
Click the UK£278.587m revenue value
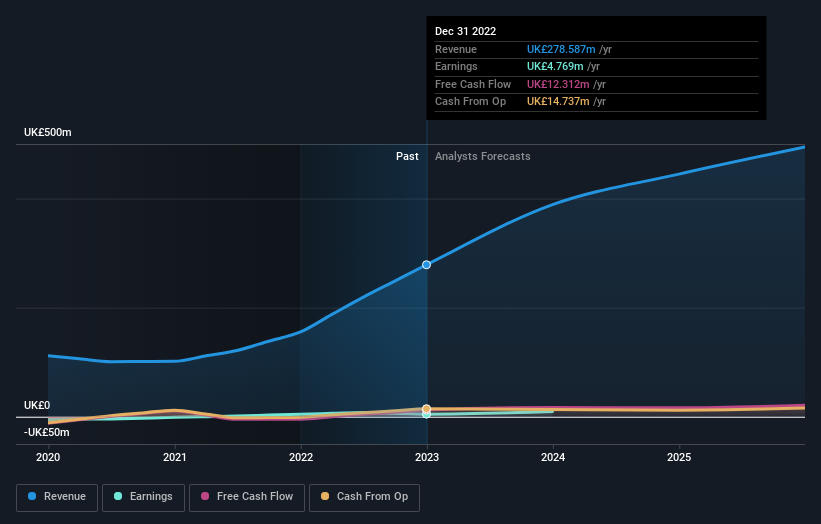pyautogui.click(x=561, y=49)
